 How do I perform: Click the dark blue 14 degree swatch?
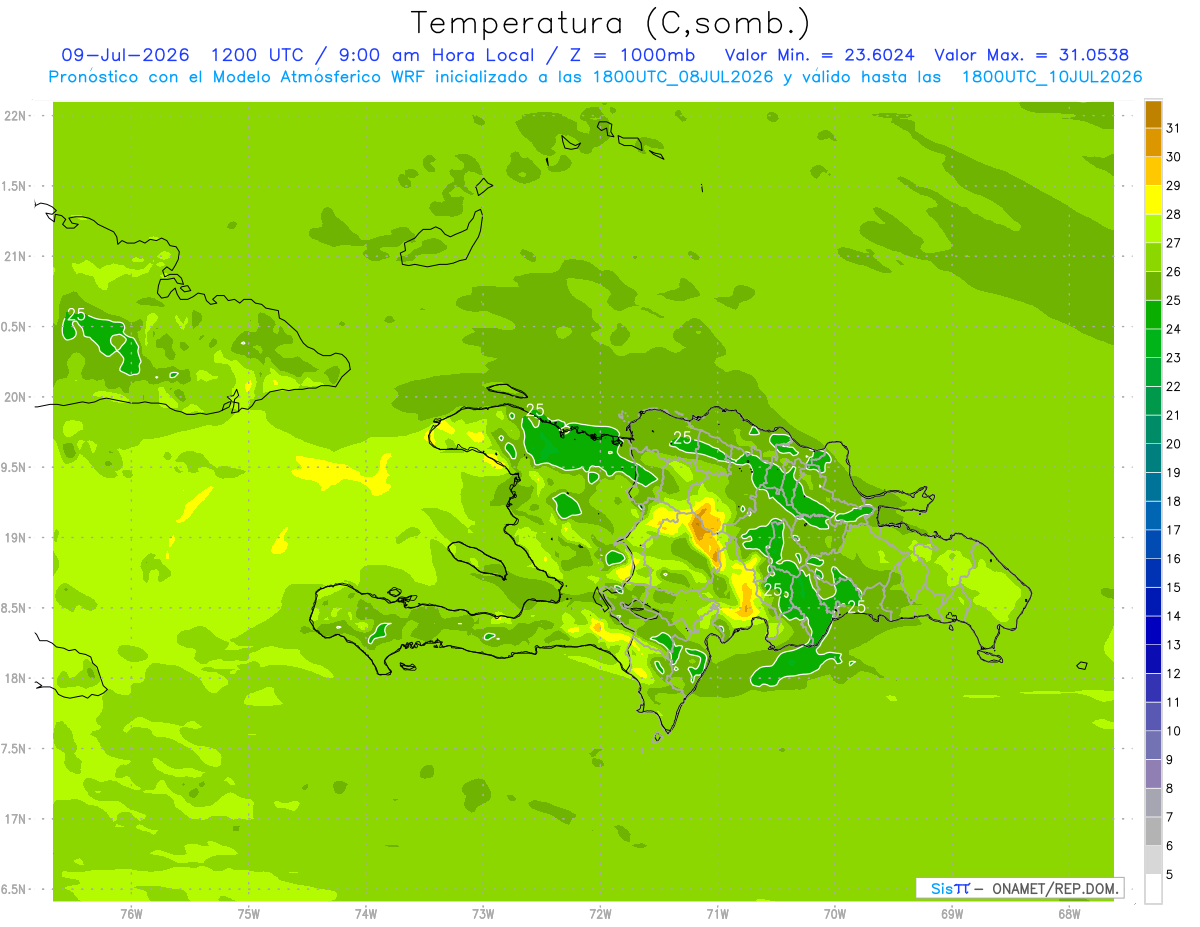click(1153, 602)
